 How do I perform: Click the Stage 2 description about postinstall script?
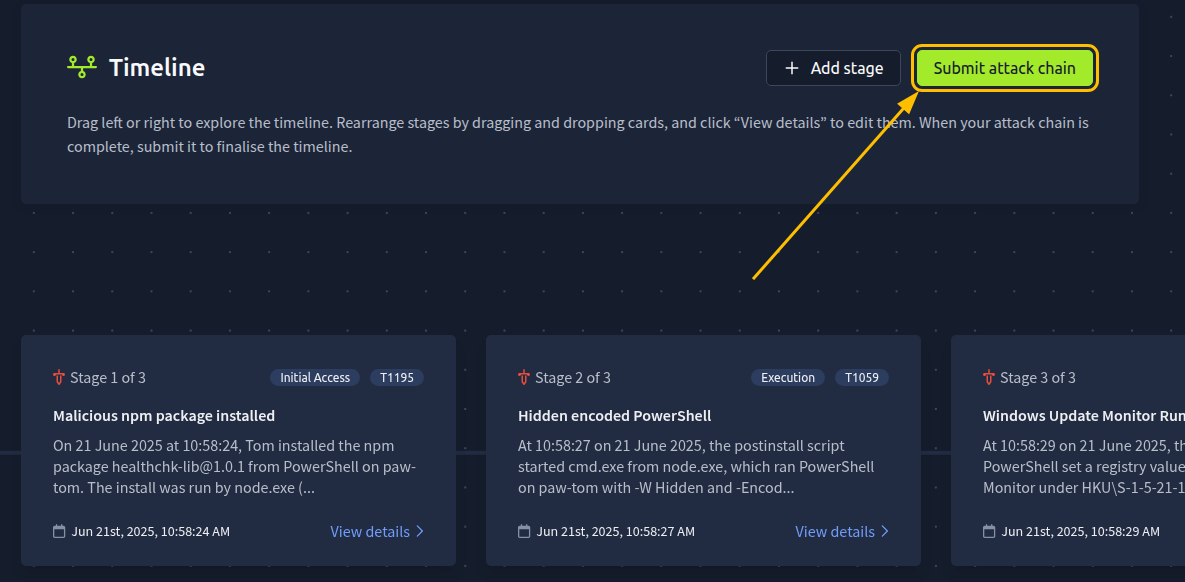point(696,467)
